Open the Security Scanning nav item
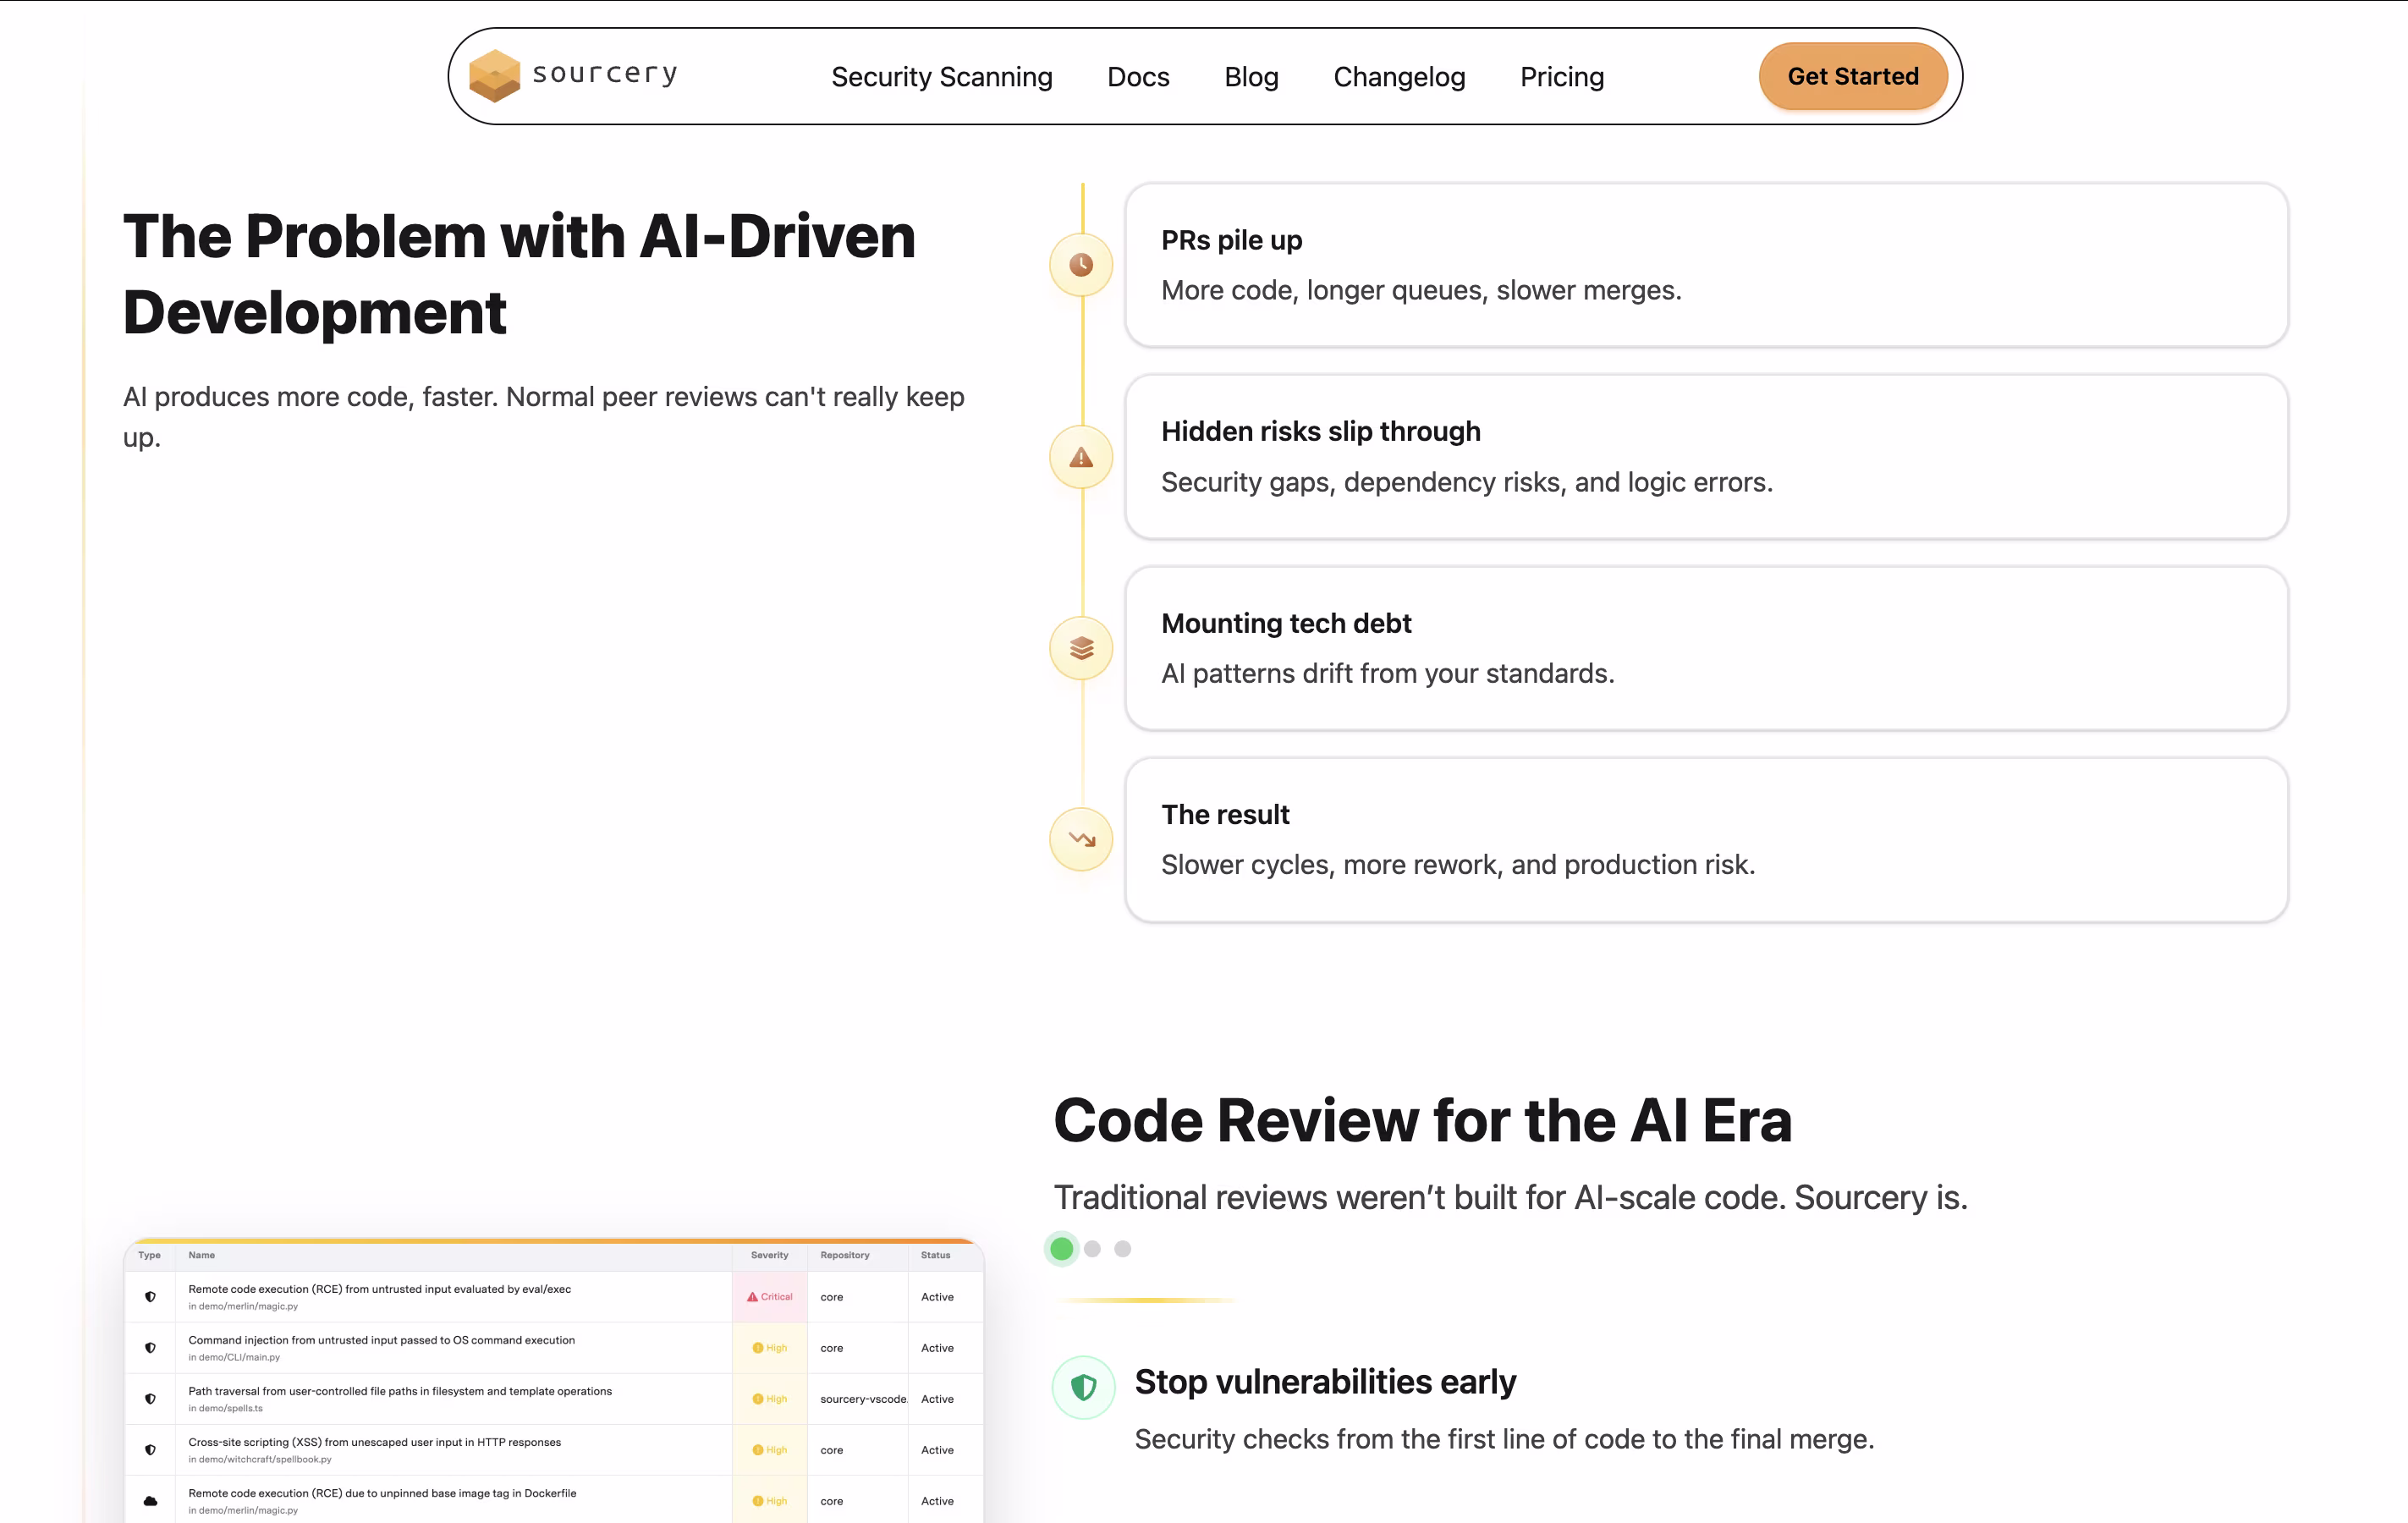The width and height of the screenshot is (2408, 1523). point(941,77)
